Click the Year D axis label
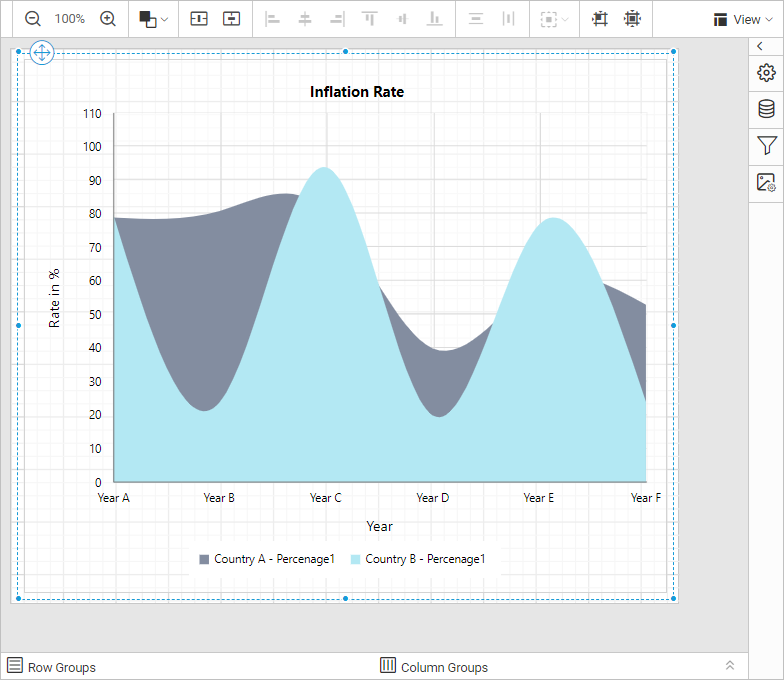 (433, 498)
